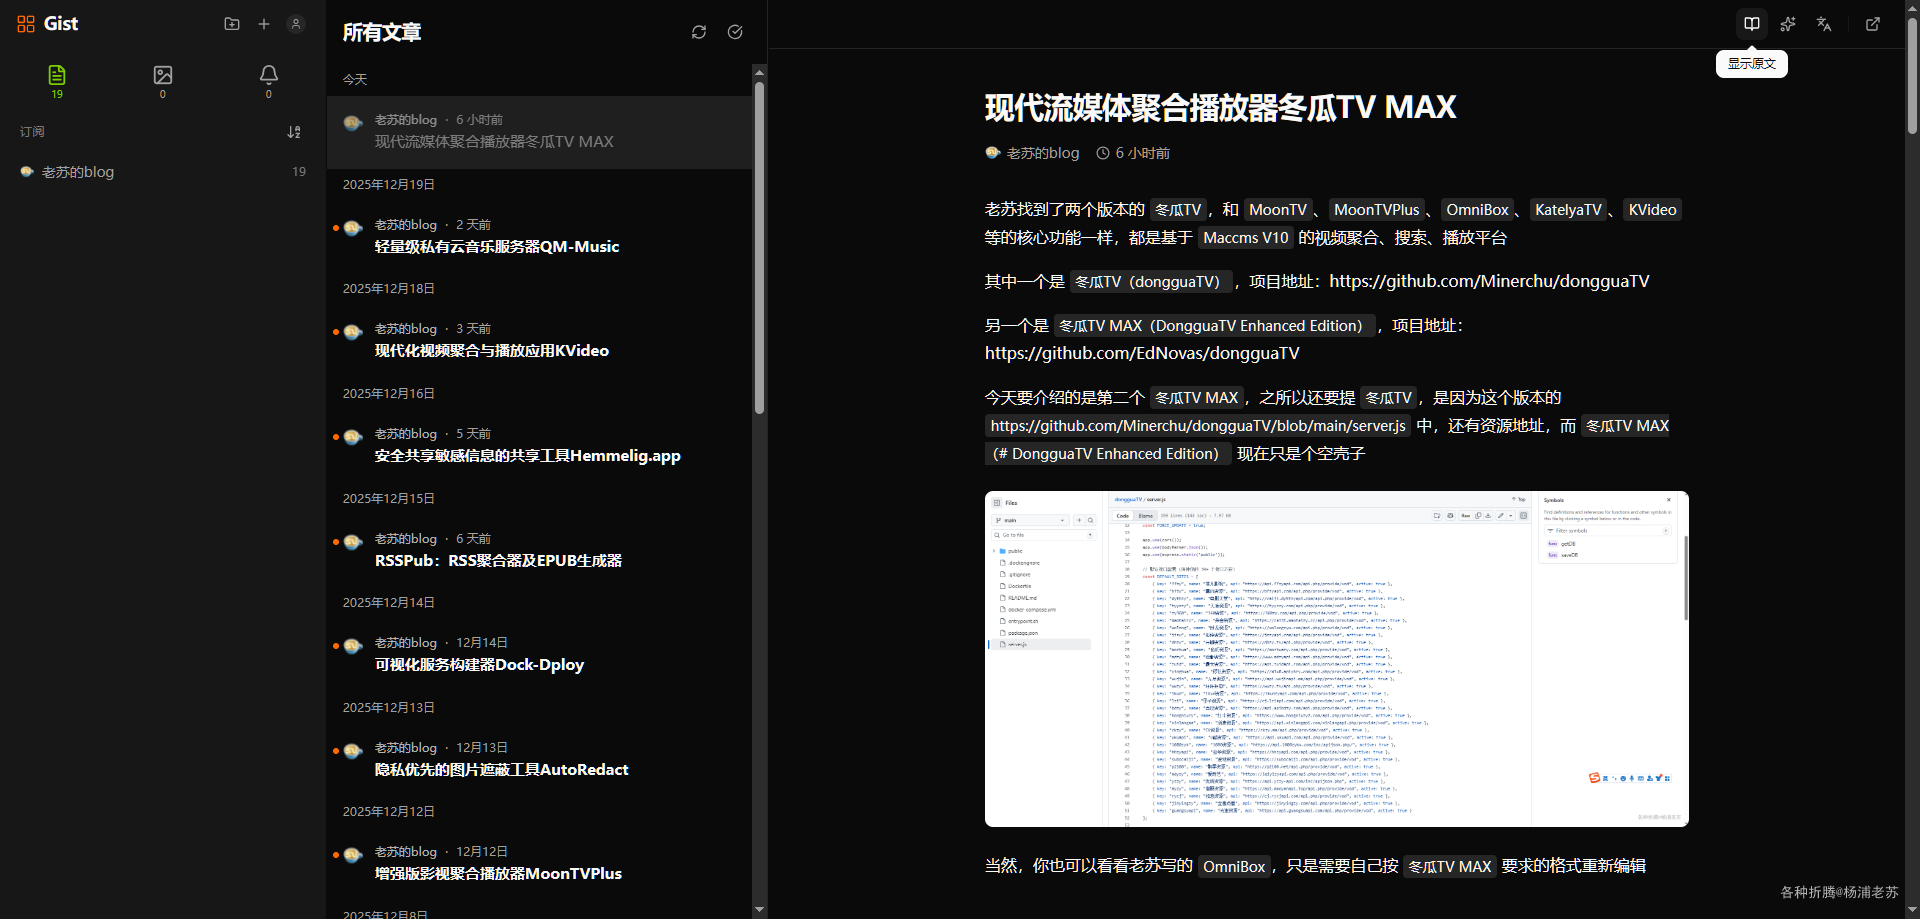Add a new subscription with plus icon
Image resolution: width=1920 pixels, height=919 pixels.
(x=264, y=24)
